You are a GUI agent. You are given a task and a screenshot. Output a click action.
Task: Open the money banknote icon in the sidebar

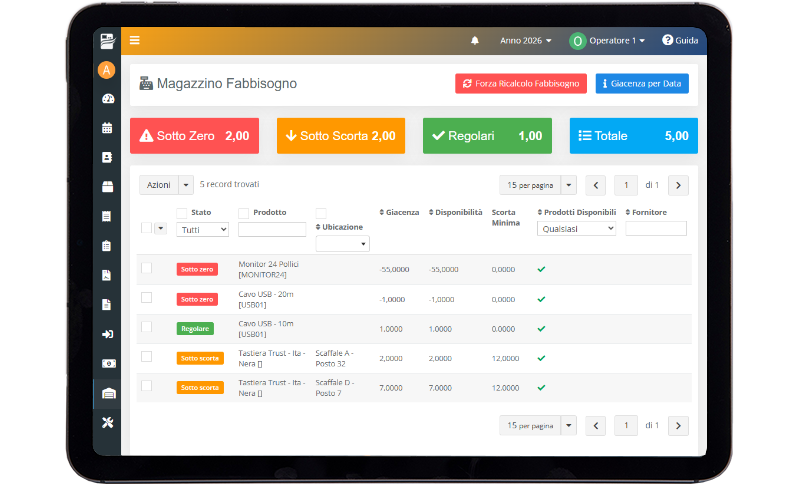coord(109,364)
